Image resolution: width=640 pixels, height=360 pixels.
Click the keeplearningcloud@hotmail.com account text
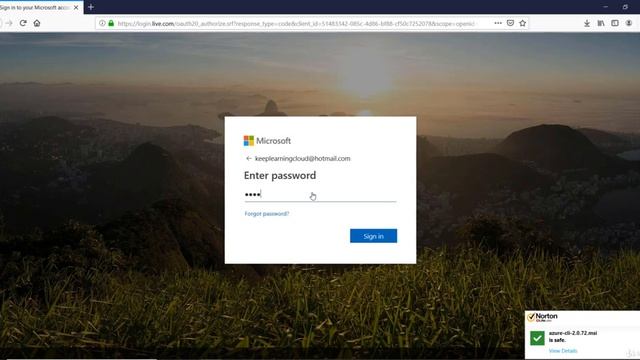click(x=302, y=158)
